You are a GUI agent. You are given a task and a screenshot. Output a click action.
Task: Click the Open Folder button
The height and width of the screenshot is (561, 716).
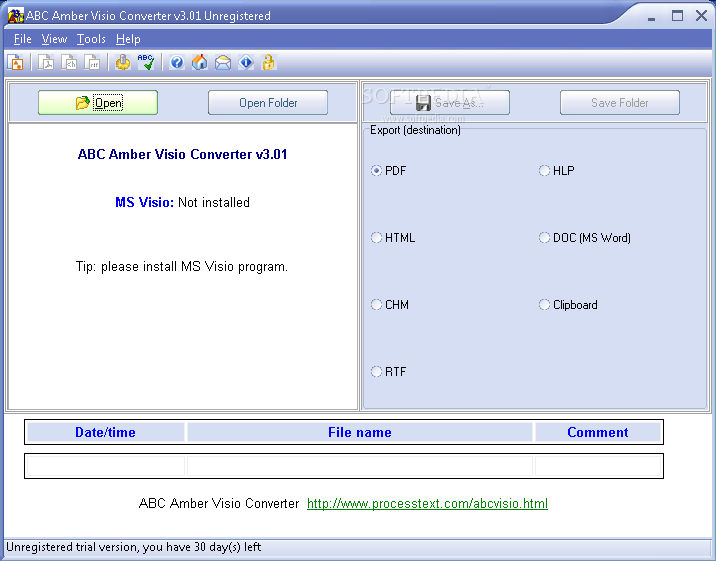[x=268, y=103]
